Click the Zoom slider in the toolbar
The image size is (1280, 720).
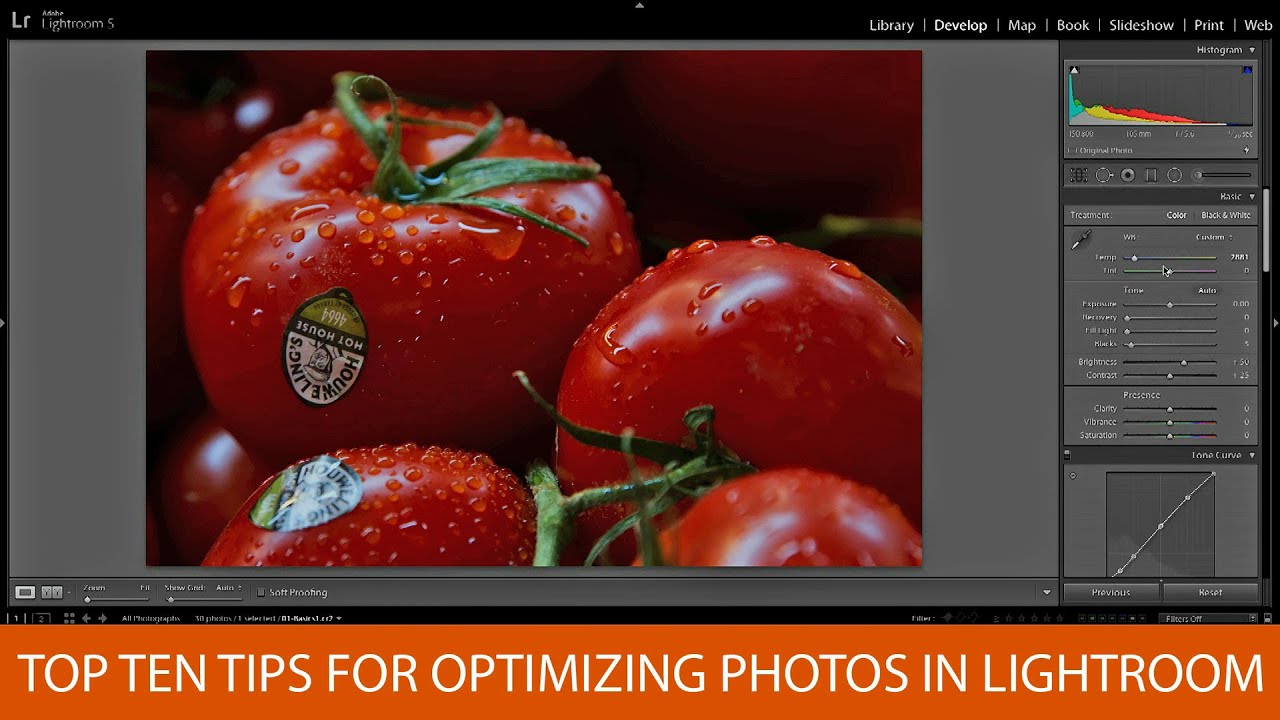pyautogui.click(x=116, y=599)
